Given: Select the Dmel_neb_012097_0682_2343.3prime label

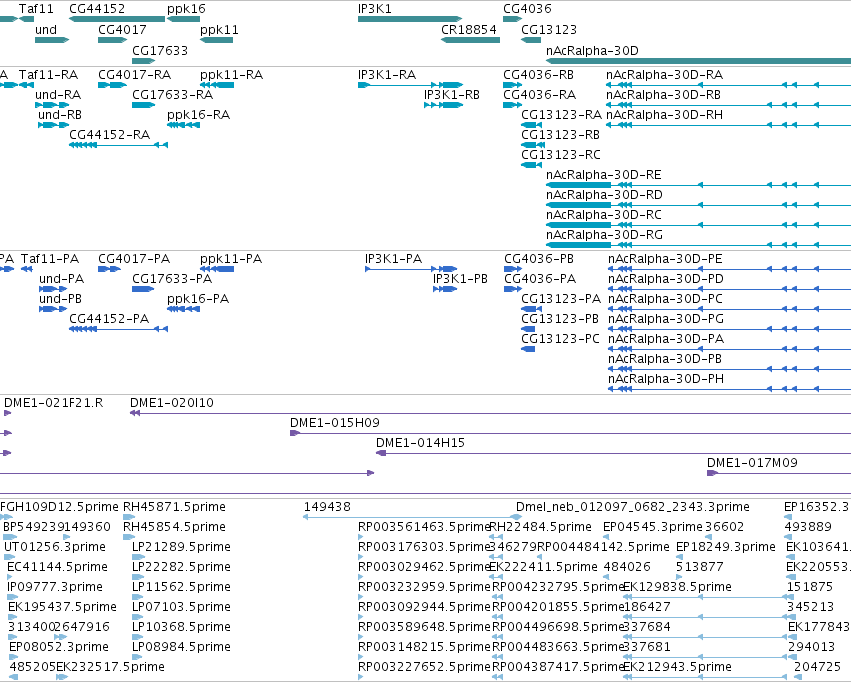Looking at the screenshot, I should (633, 507).
